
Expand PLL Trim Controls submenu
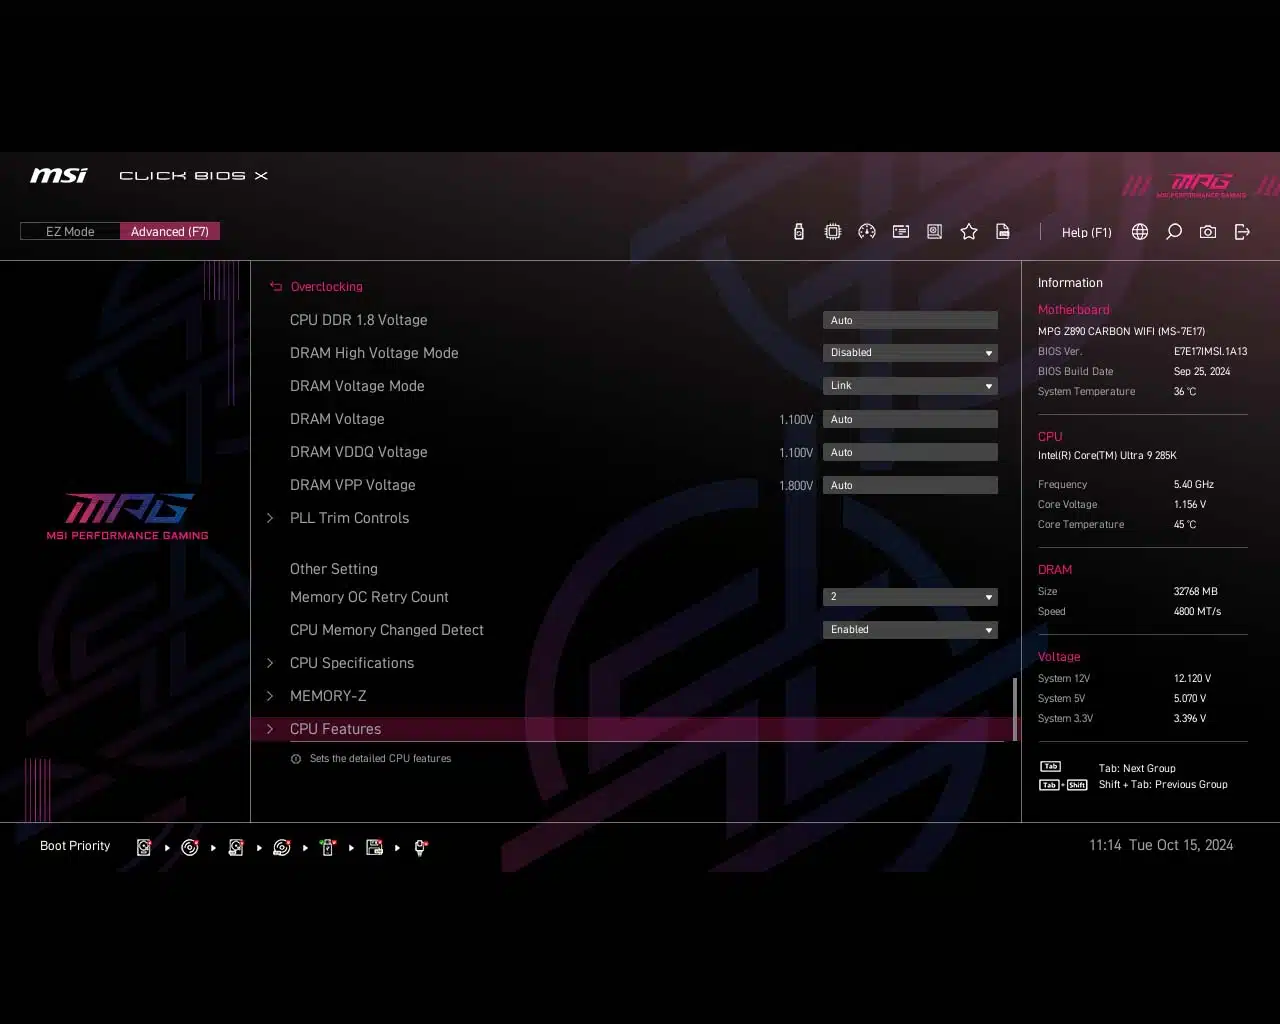(349, 518)
